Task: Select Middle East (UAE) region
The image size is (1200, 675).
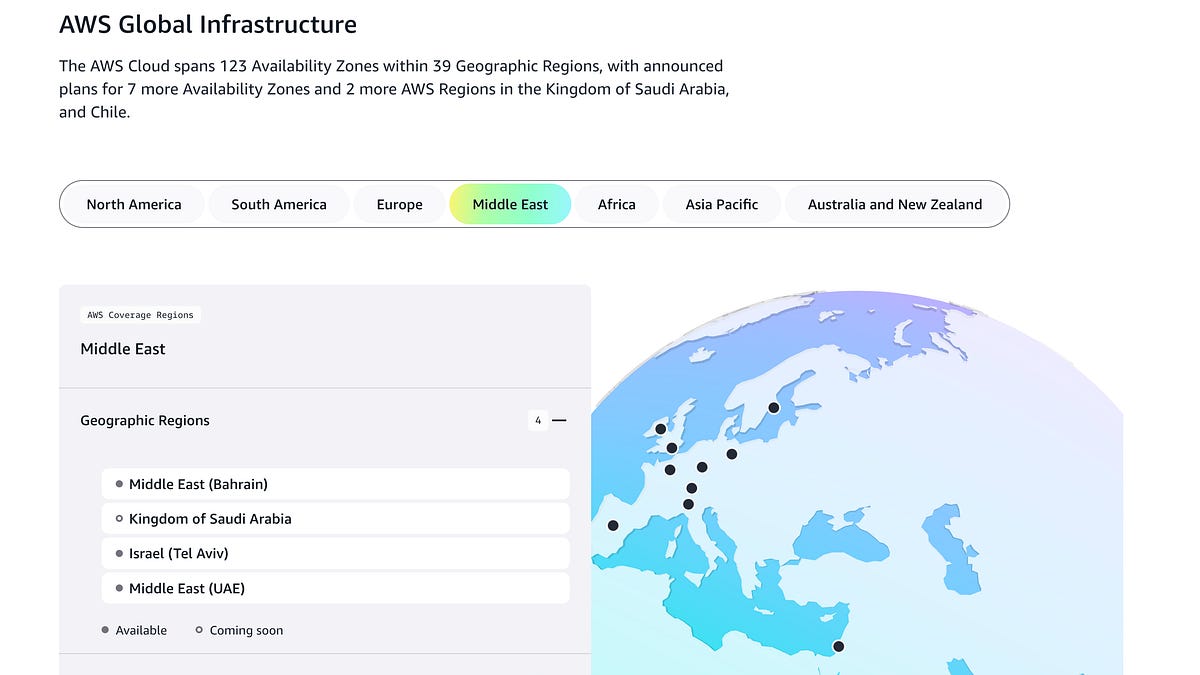Action: [336, 588]
